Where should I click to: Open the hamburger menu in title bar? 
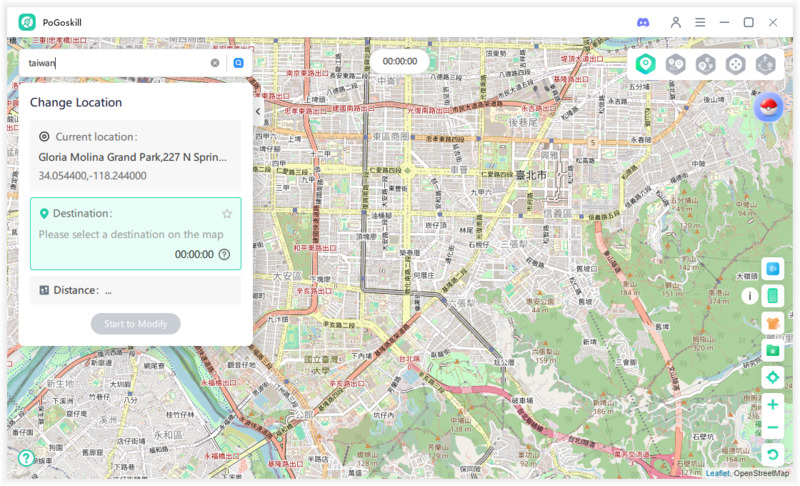pyautogui.click(x=700, y=22)
